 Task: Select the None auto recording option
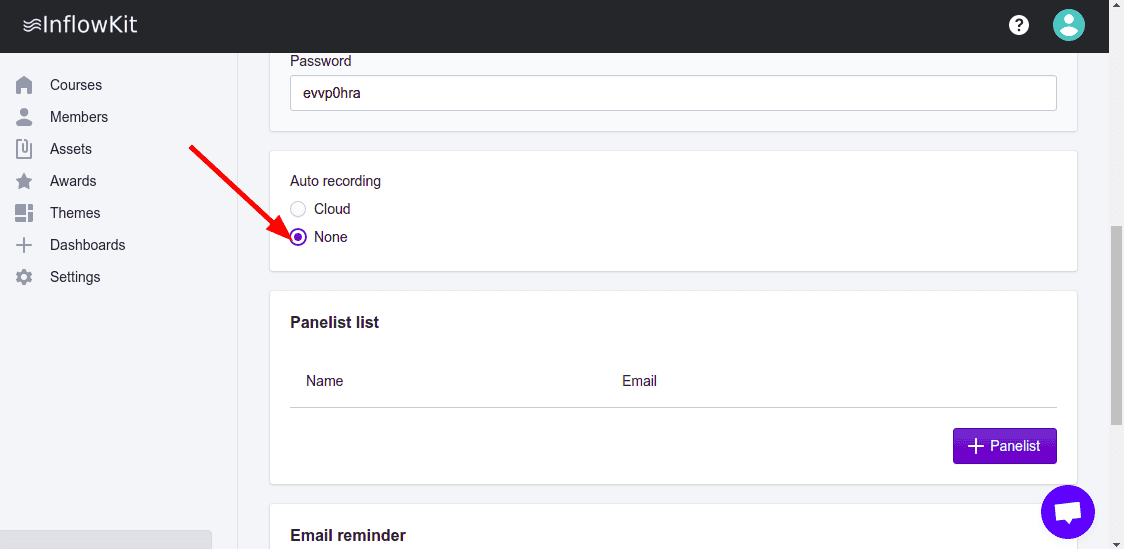tap(298, 237)
